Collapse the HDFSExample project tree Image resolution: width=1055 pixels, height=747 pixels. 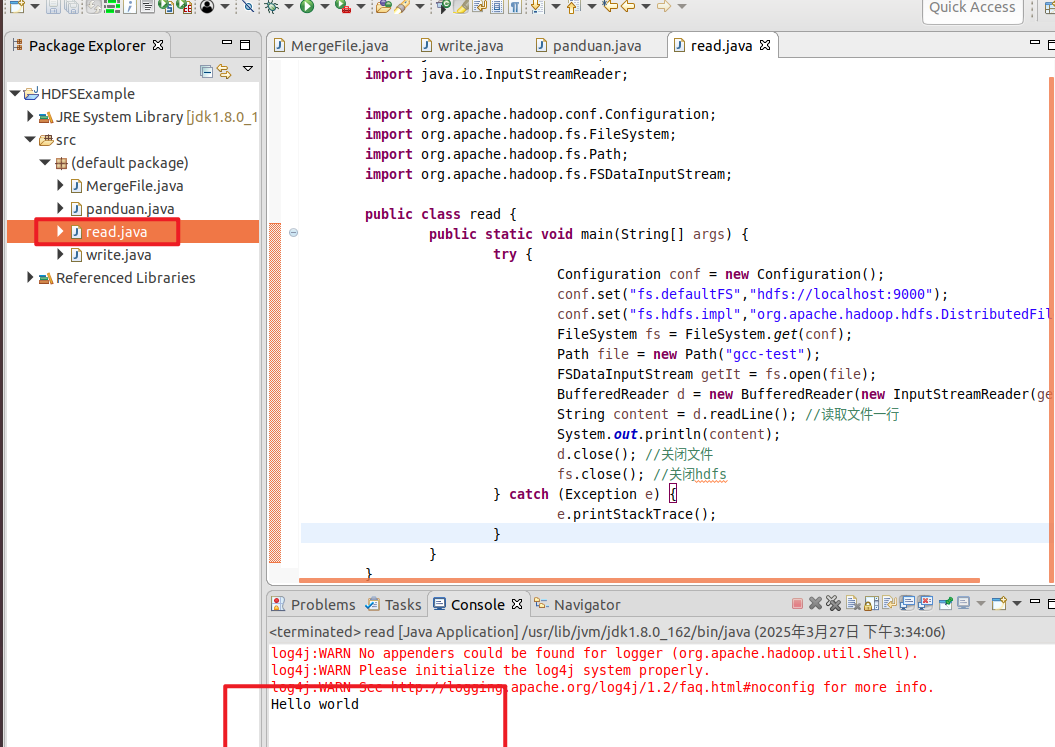click(15, 94)
